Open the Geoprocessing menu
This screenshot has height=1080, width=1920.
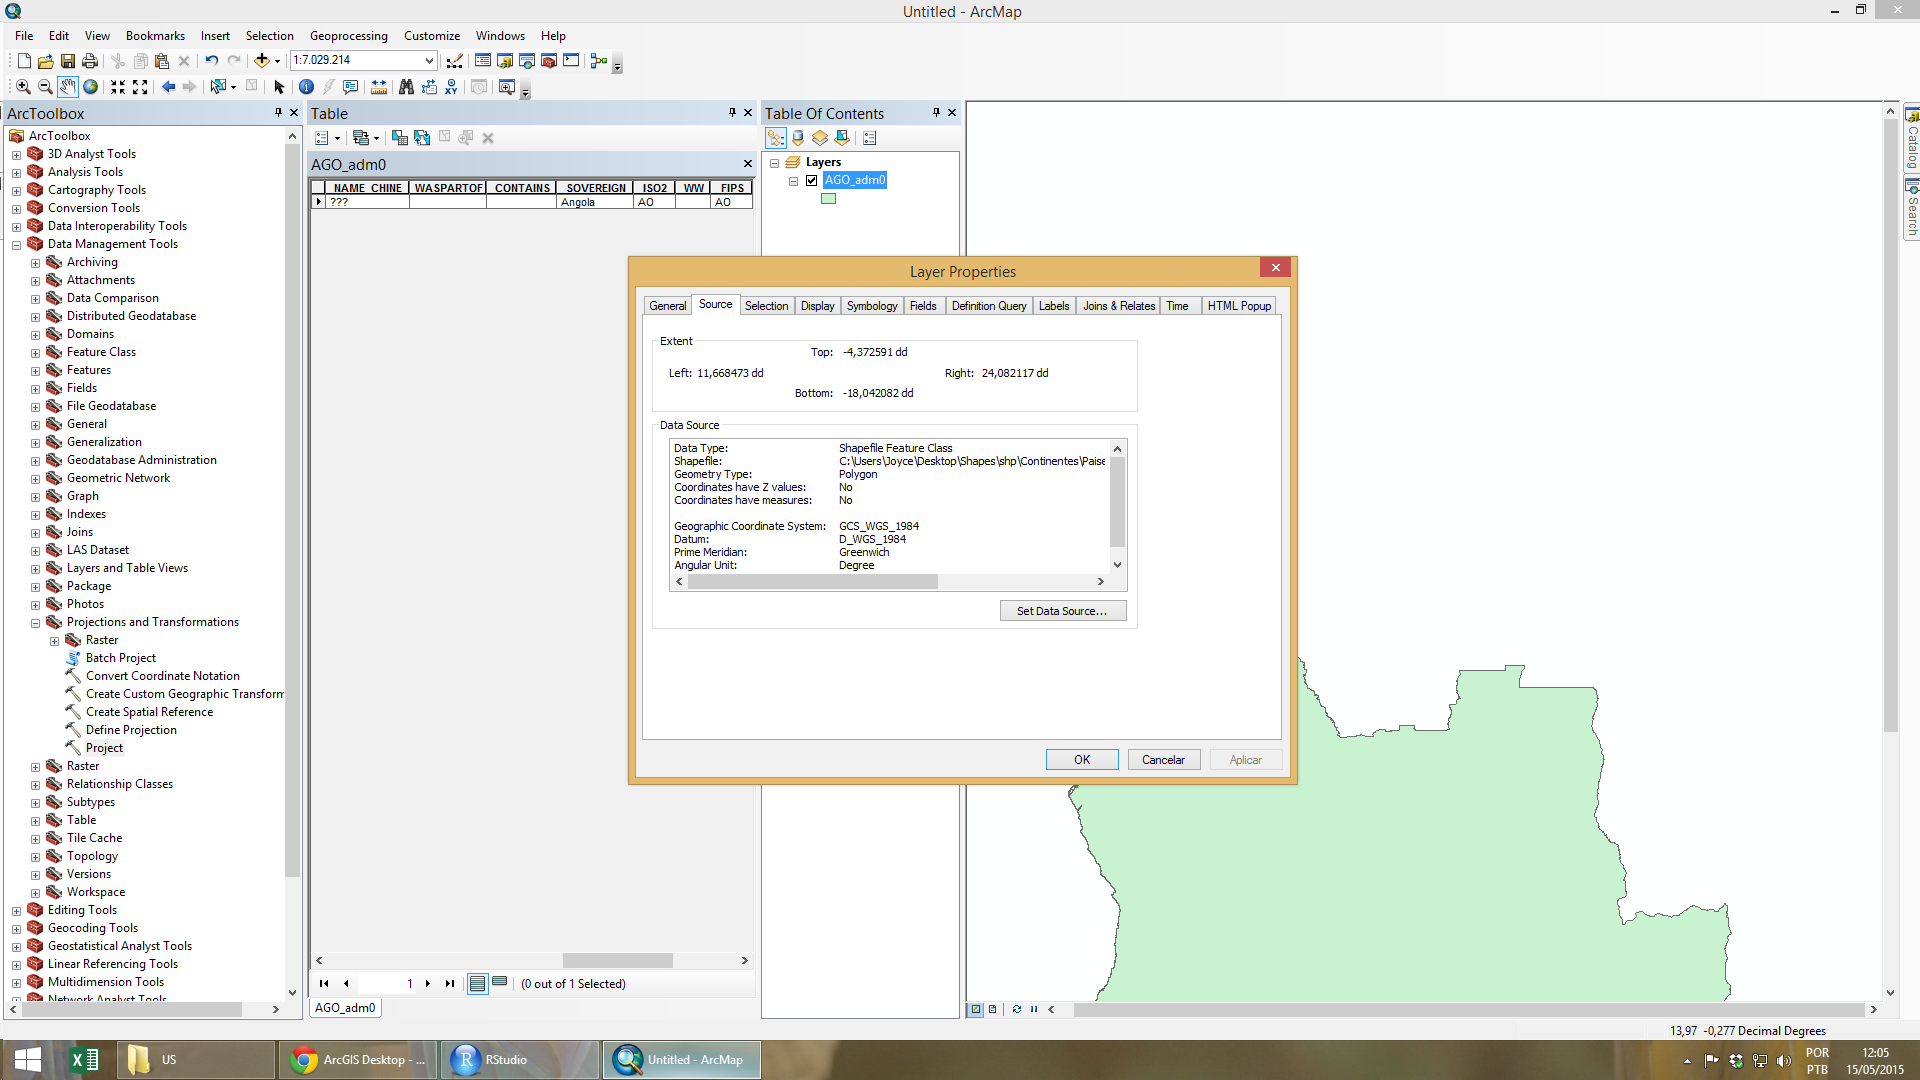(348, 36)
